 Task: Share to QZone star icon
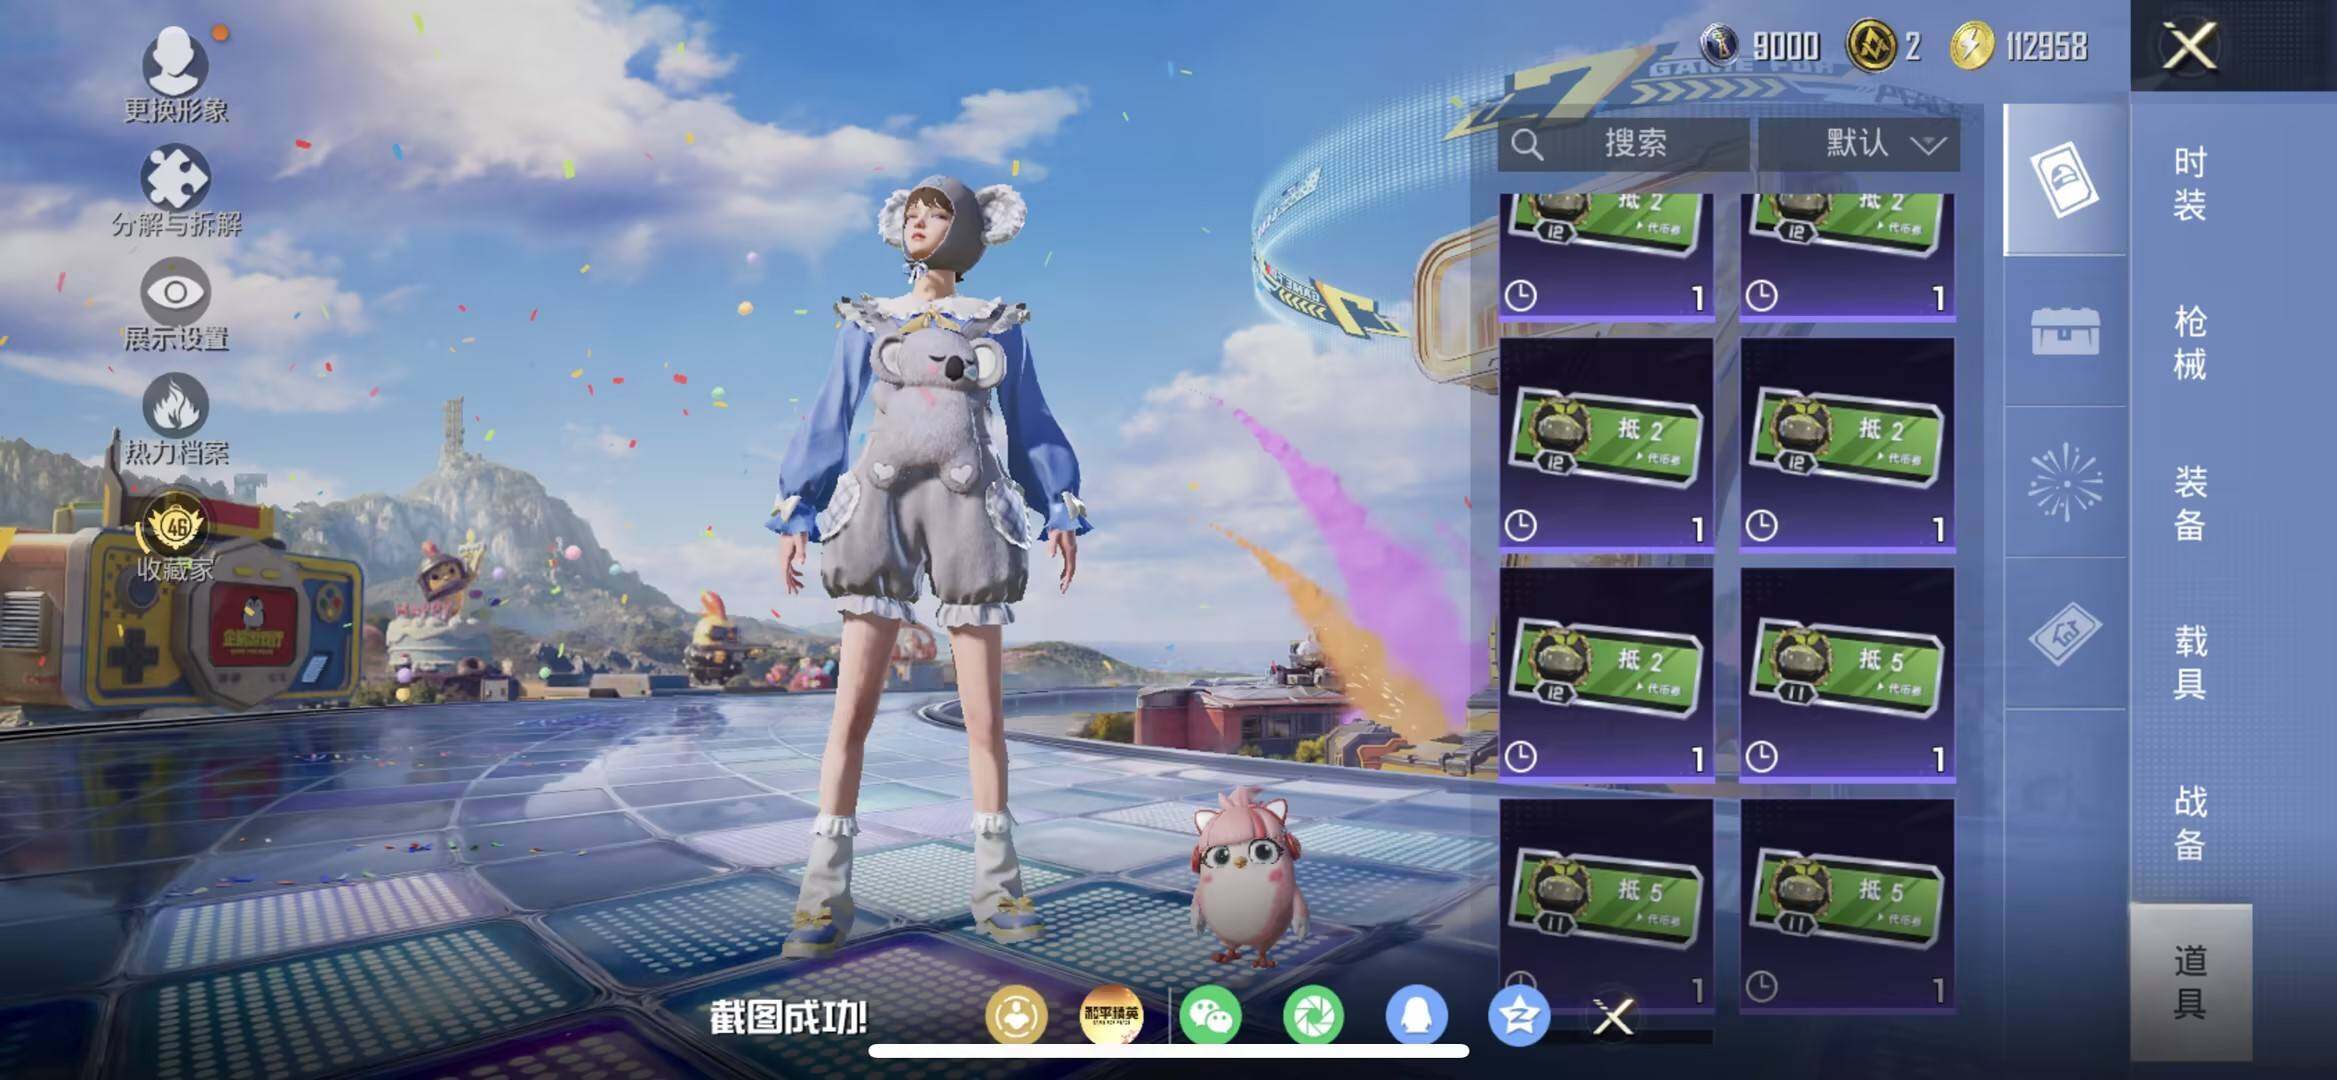coord(1519,1016)
